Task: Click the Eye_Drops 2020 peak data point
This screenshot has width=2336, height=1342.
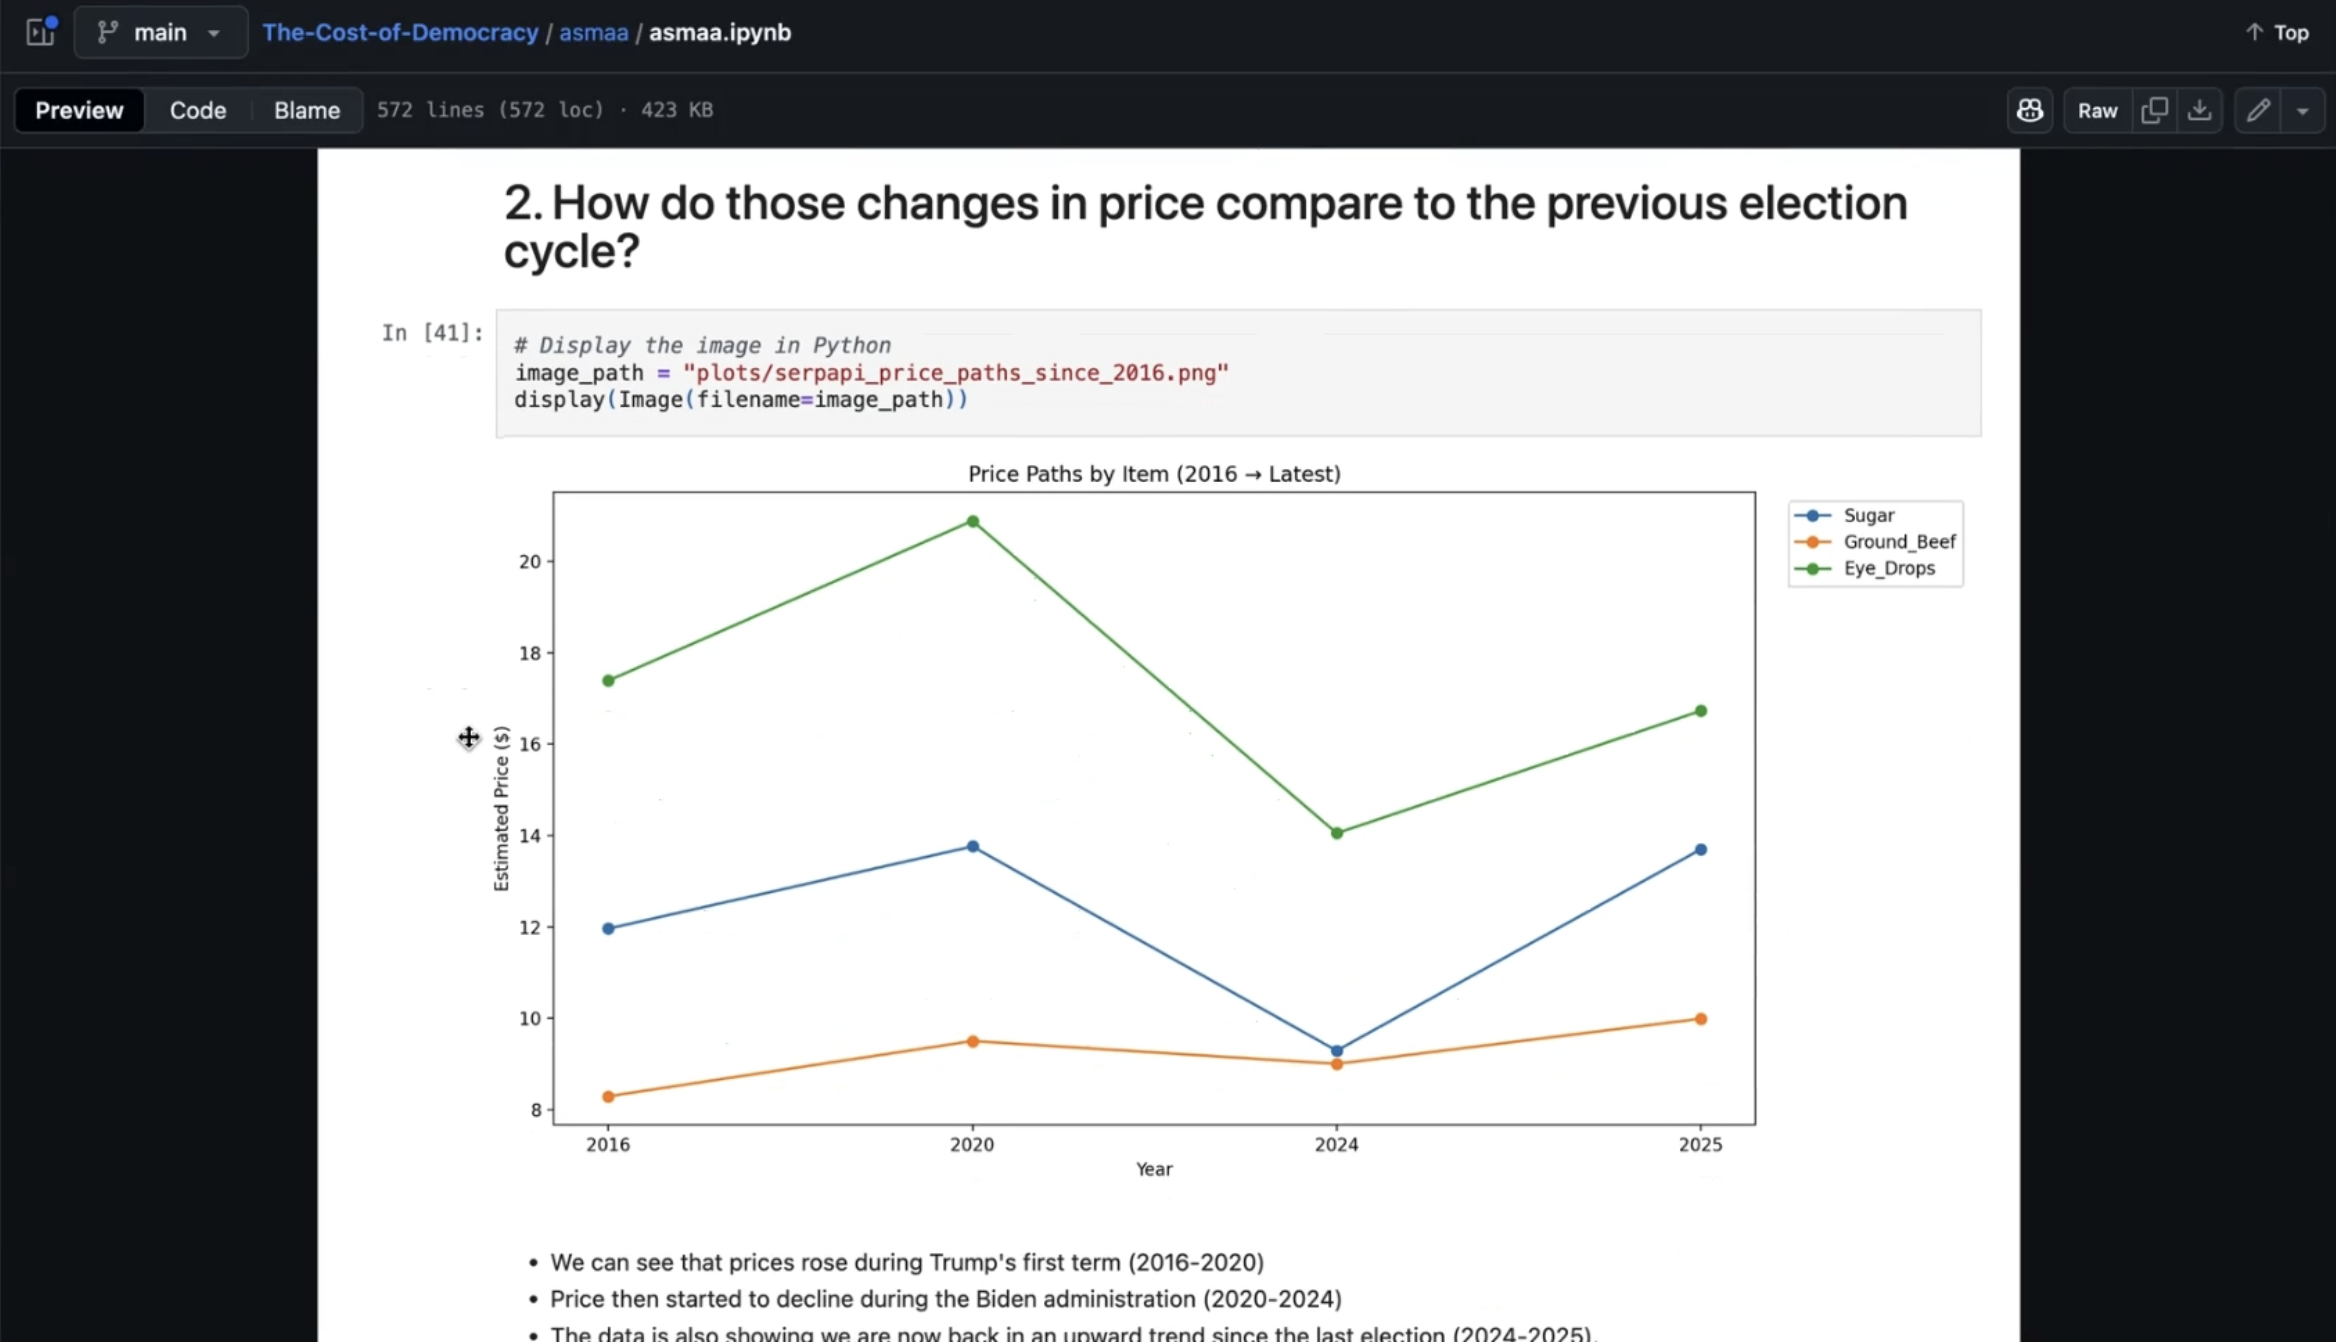Action: pyautogui.click(x=973, y=521)
